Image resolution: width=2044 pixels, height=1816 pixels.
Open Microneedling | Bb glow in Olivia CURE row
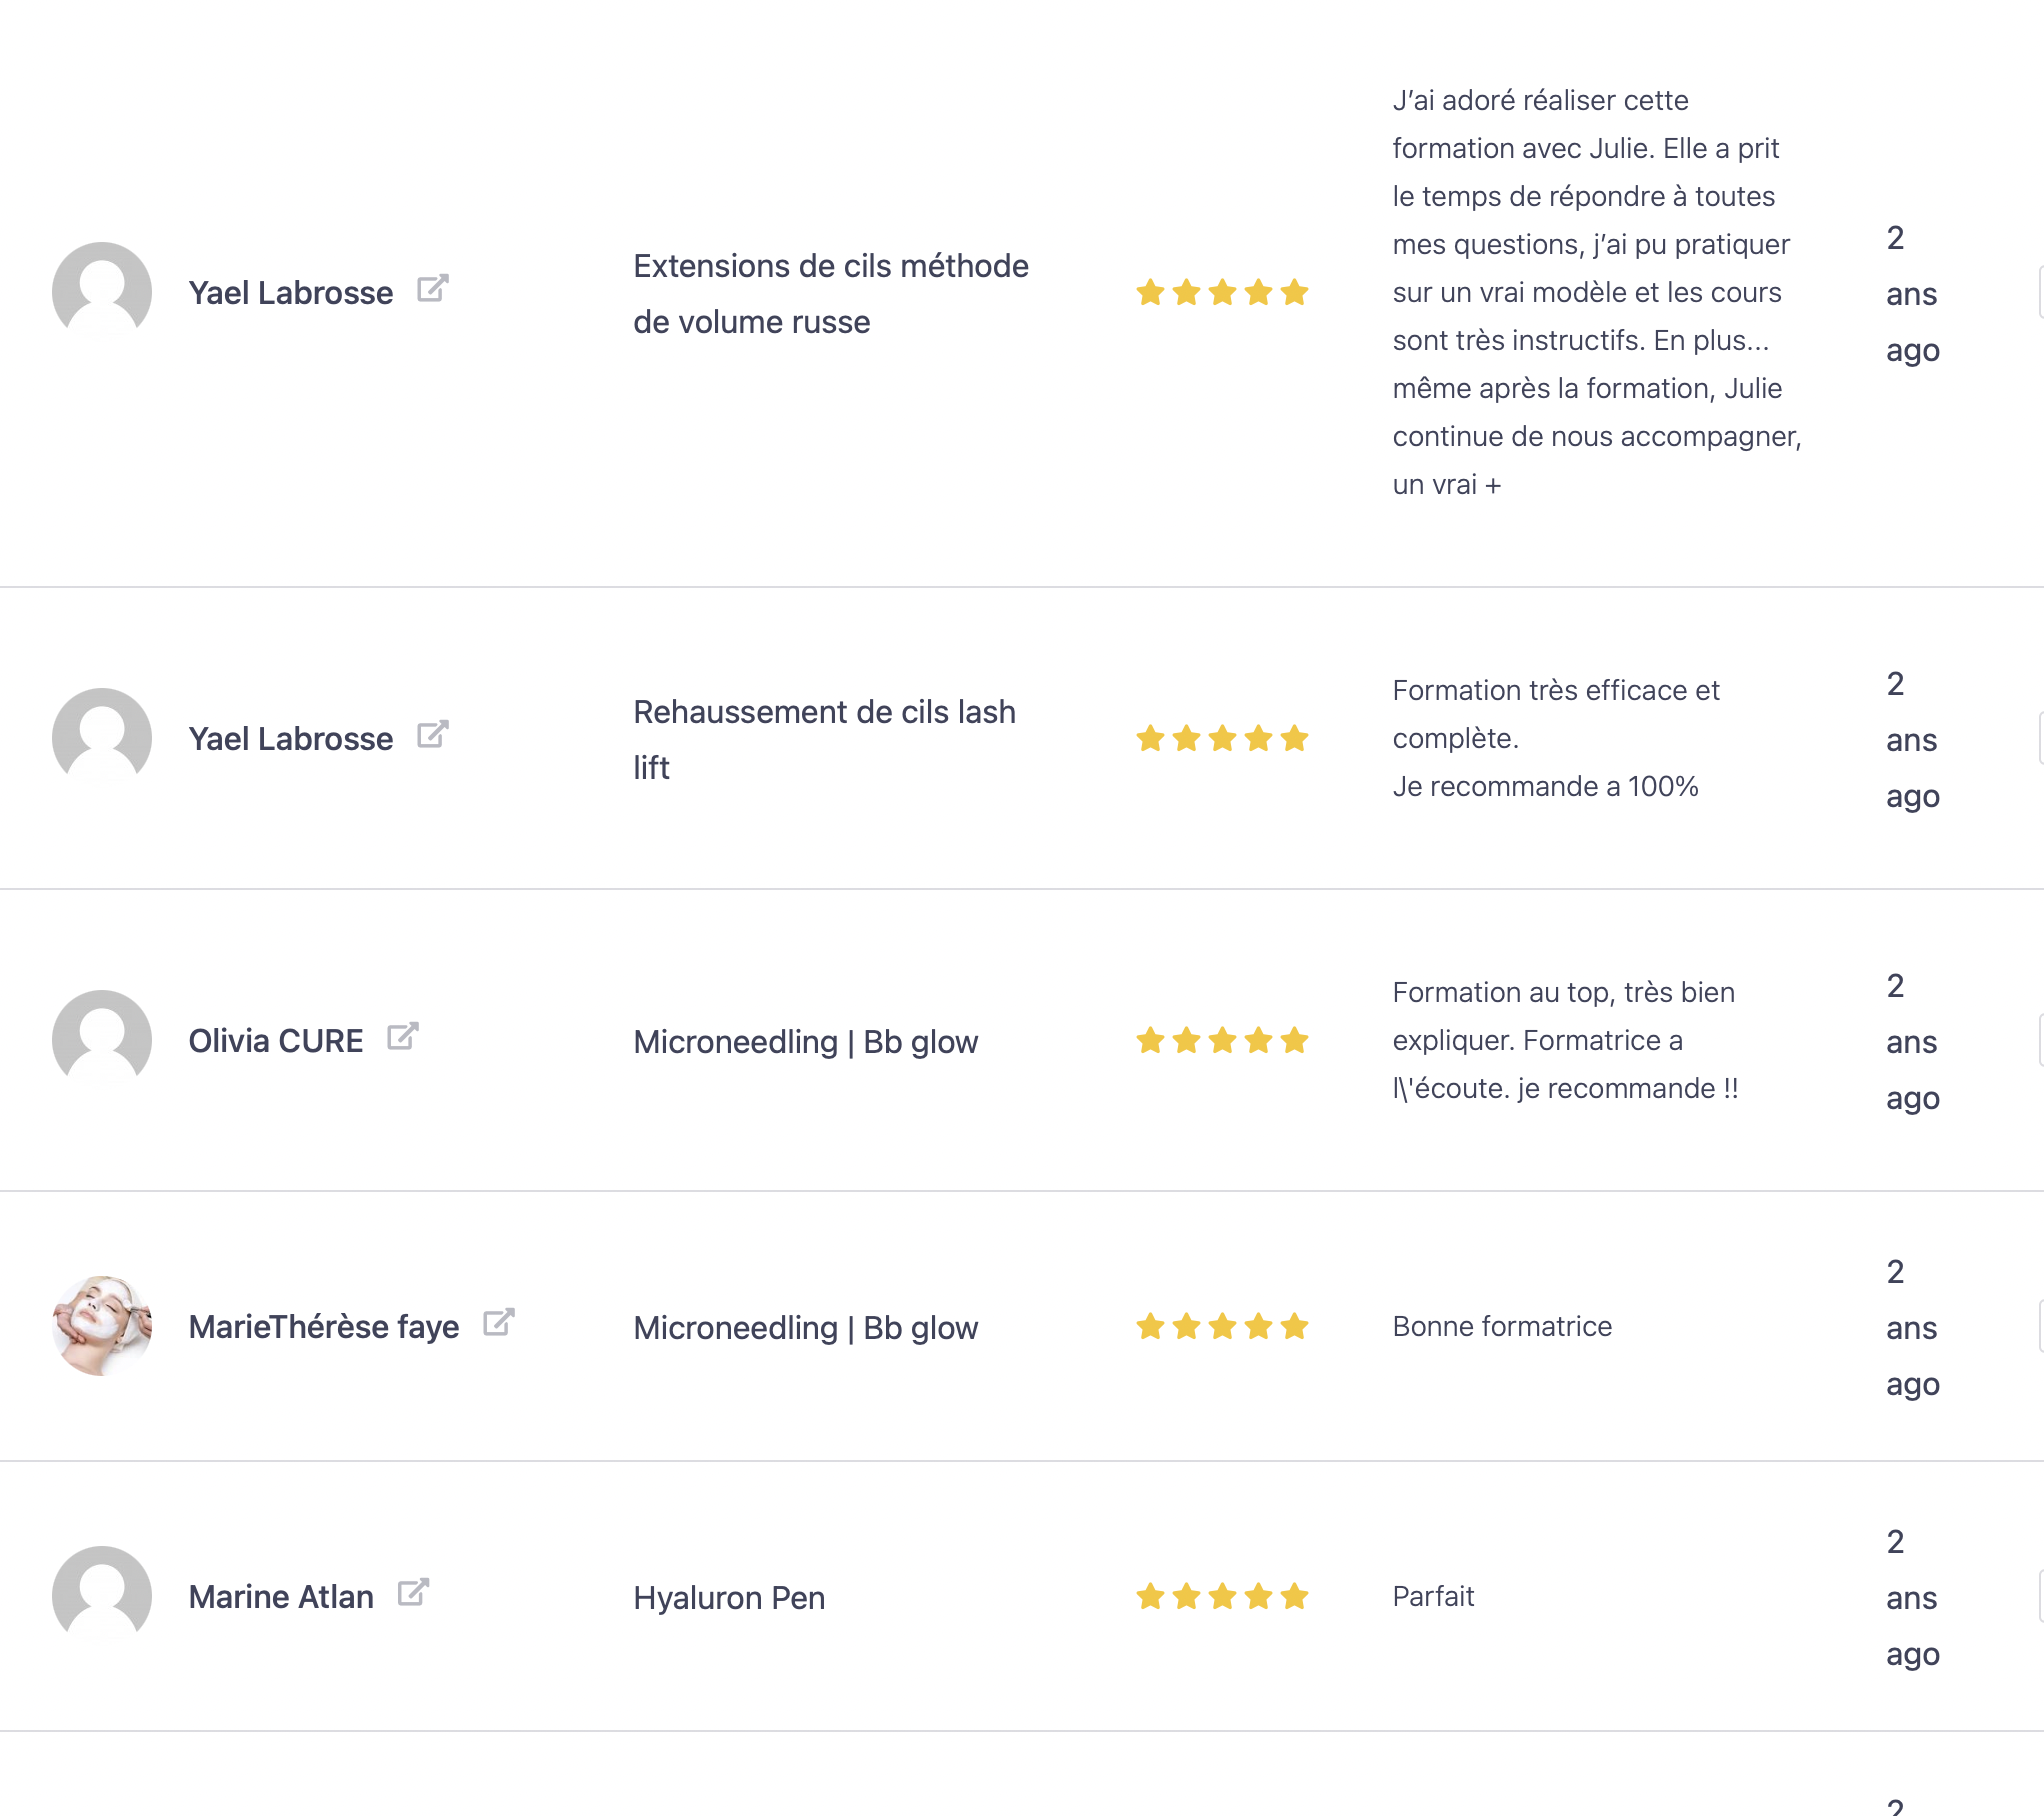805,1042
